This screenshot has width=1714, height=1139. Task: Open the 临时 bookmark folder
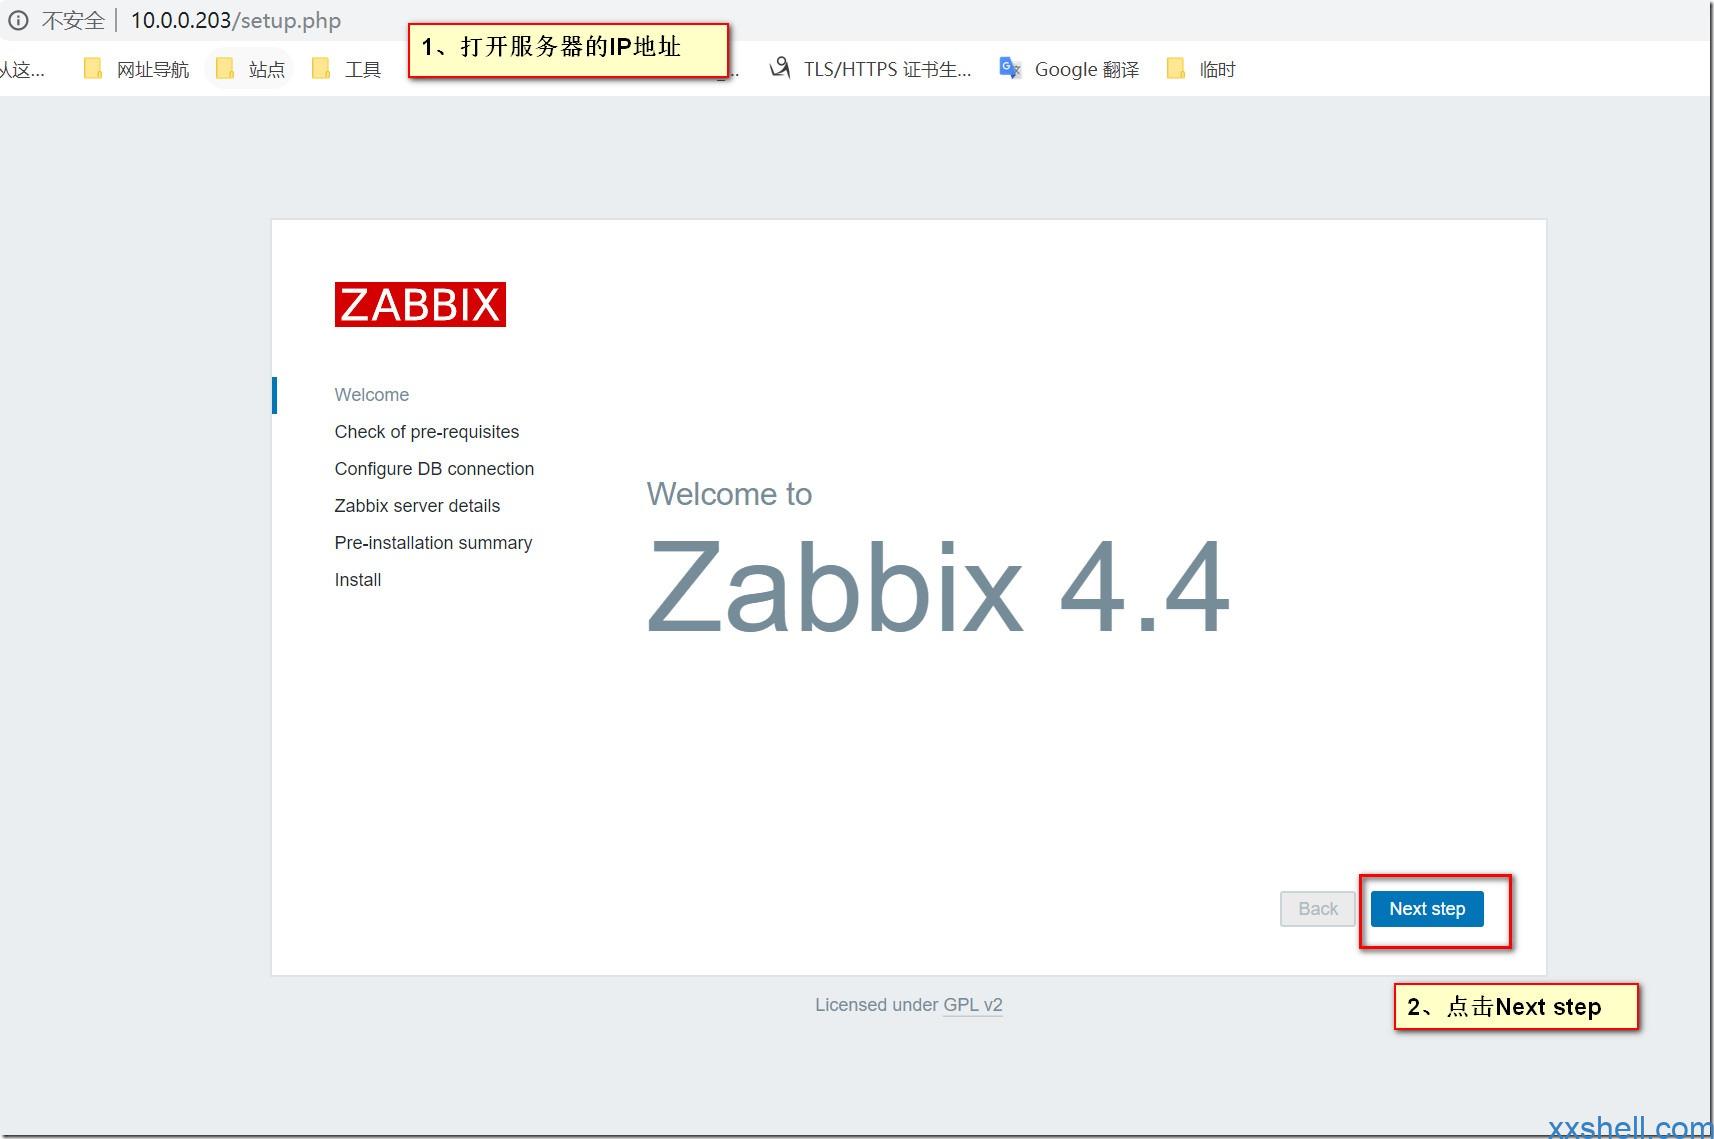tap(1201, 69)
